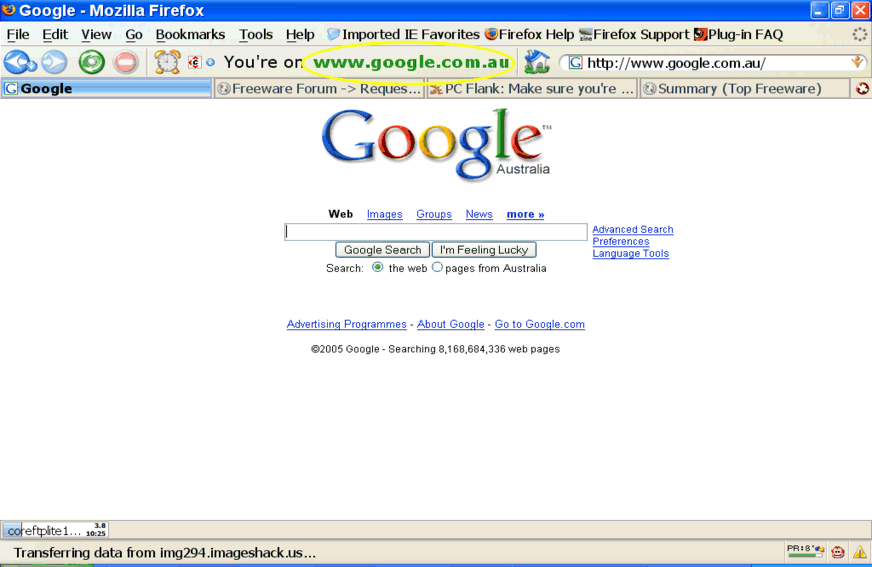Viewport: 872px width, 567px height.
Task: Switch to the PC Flank tab
Action: 532,88
